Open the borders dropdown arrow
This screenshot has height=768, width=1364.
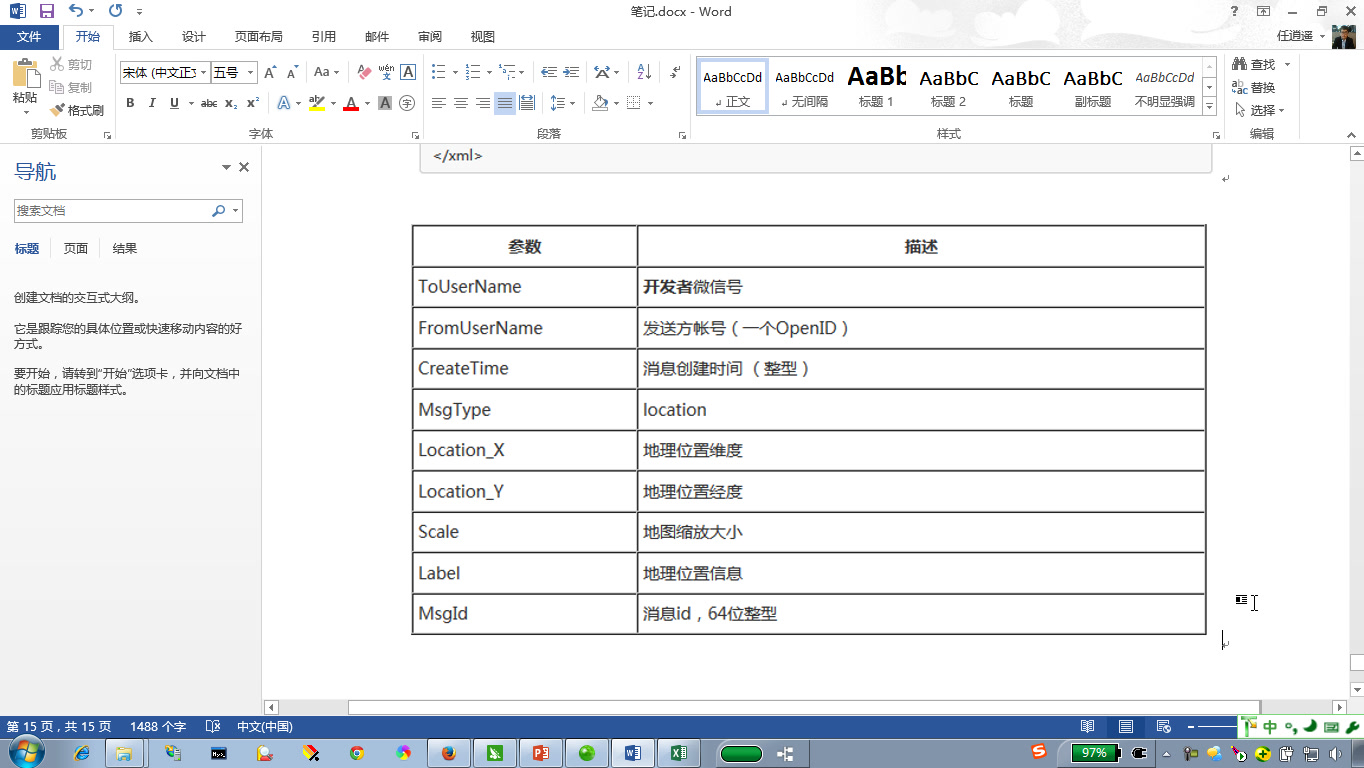(x=650, y=103)
